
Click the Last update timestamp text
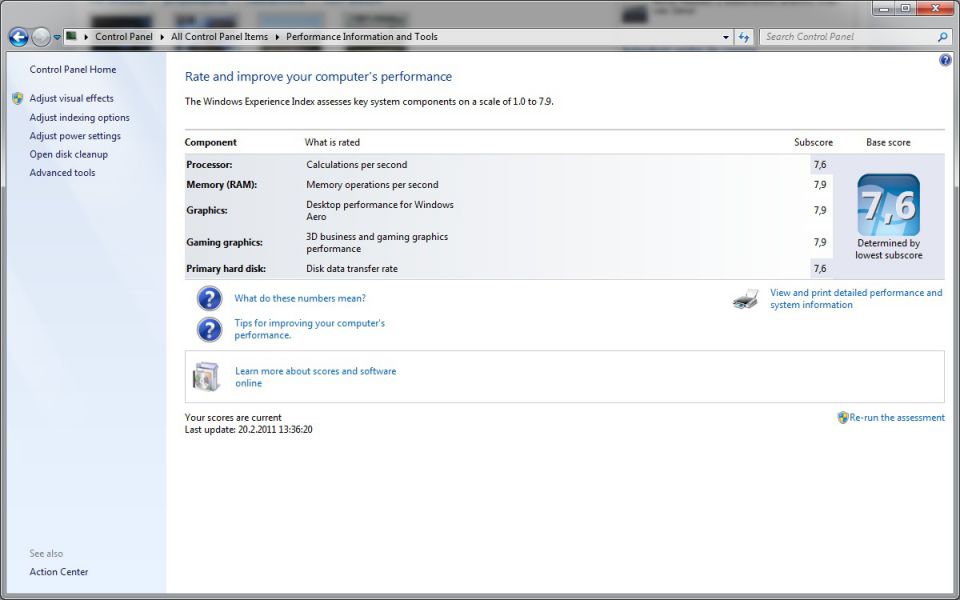[x=249, y=430]
